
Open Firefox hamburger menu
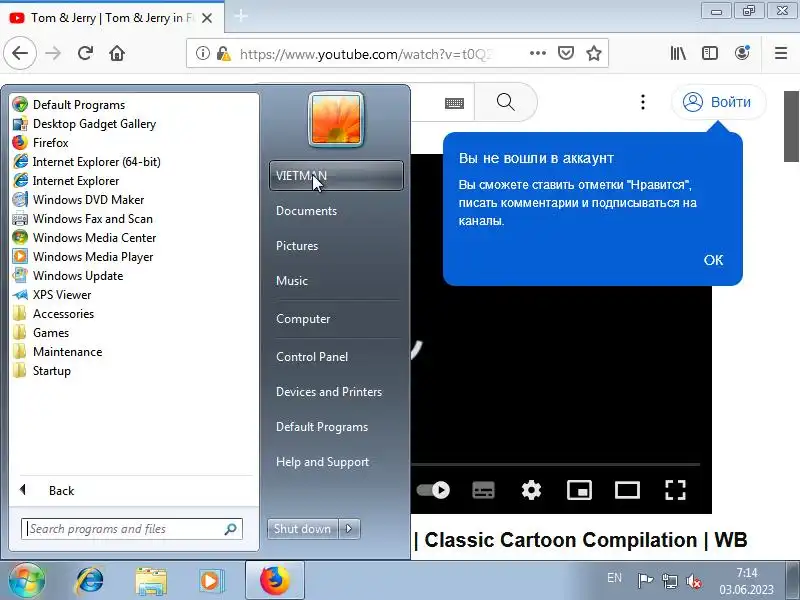[x=781, y=53]
